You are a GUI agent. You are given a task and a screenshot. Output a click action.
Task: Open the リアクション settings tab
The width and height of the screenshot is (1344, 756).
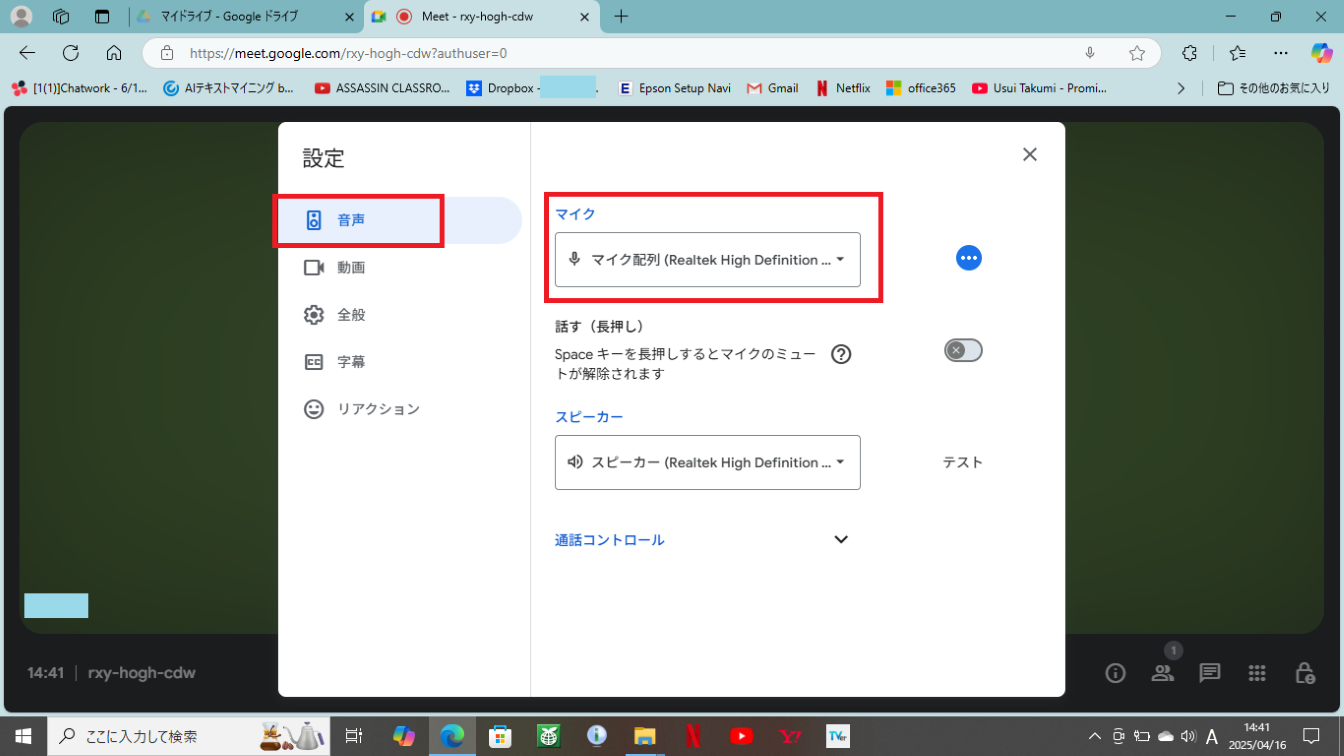(x=377, y=409)
